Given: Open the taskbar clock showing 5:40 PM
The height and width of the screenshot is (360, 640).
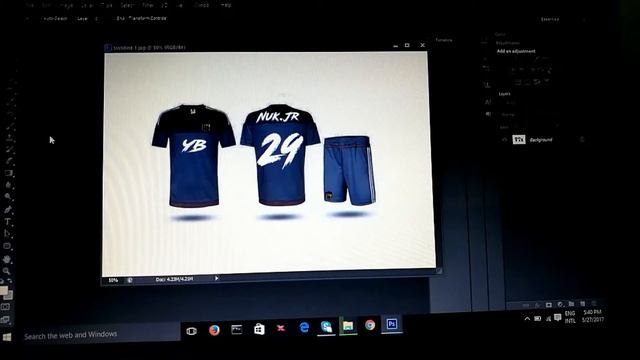Looking at the screenshot, I should pyautogui.click(x=592, y=316).
